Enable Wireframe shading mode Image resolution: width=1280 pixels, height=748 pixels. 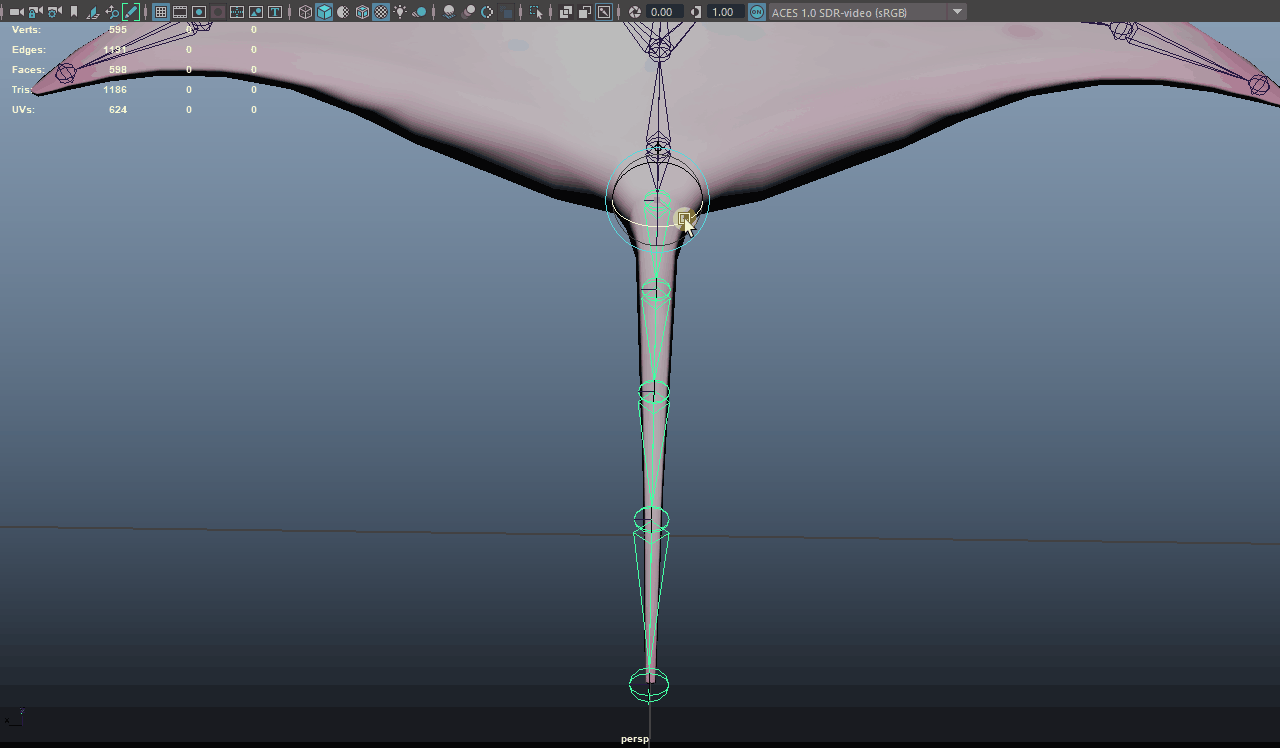[x=306, y=12]
